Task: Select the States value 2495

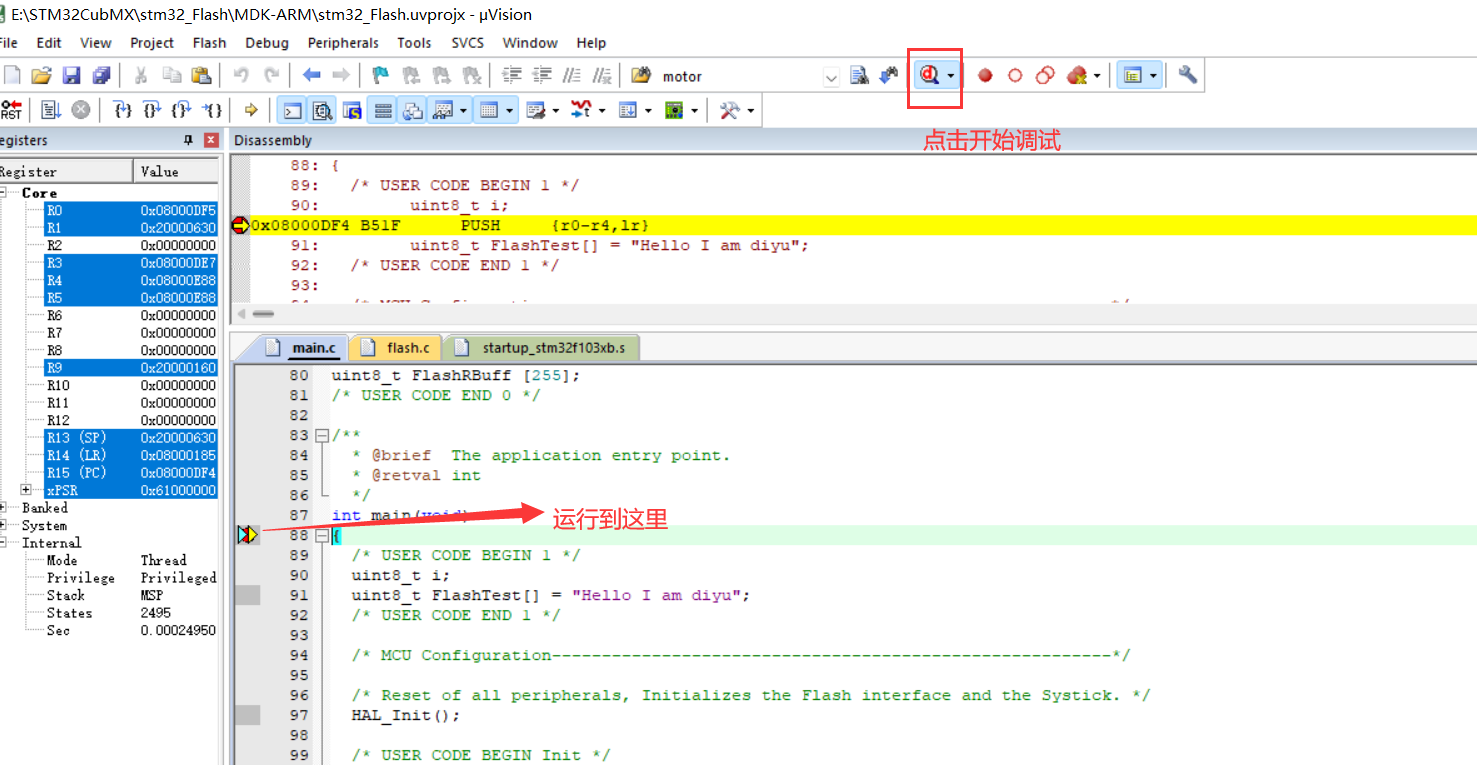Action: (155, 613)
